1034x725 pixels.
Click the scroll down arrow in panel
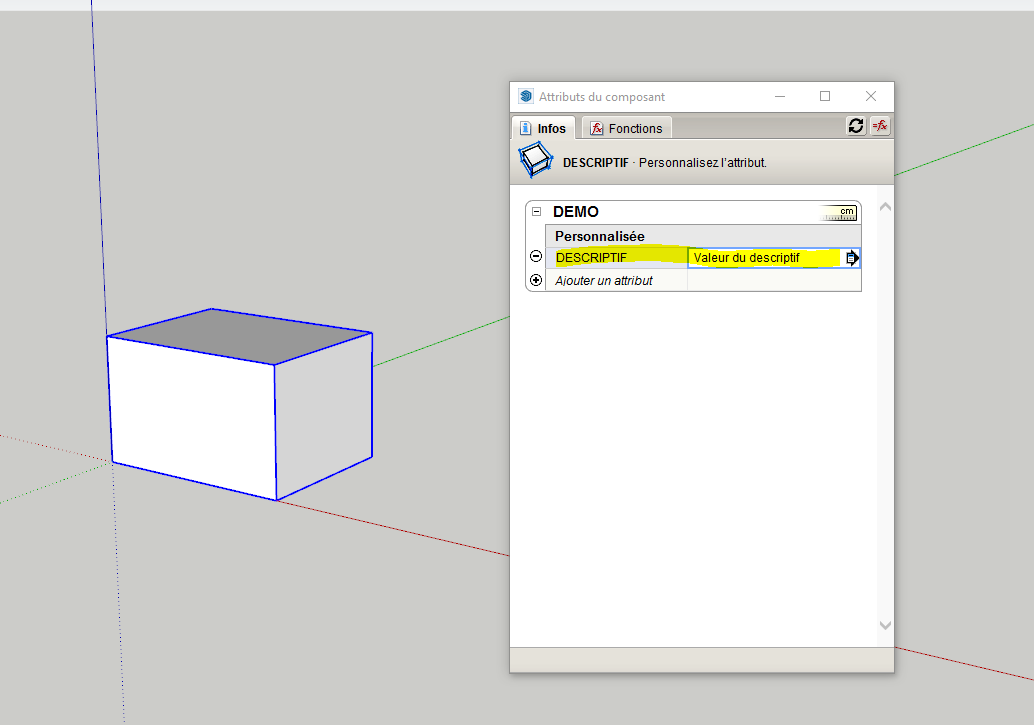[x=886, y=625]
